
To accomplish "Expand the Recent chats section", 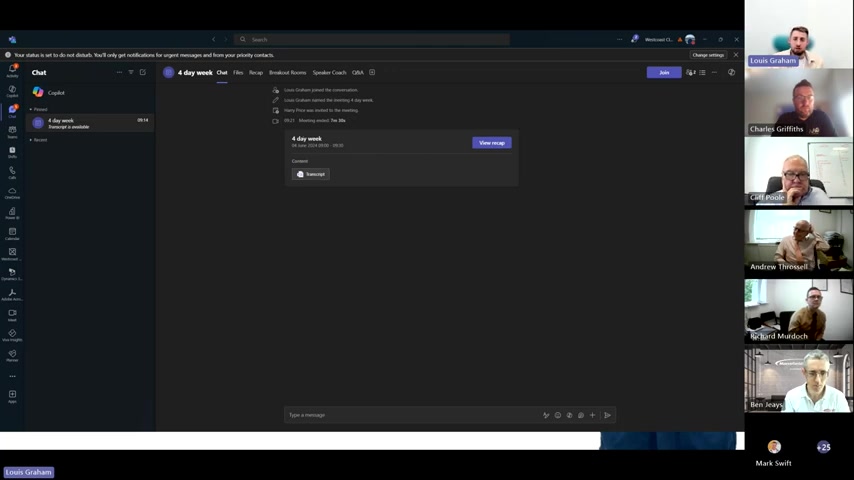I will click(38, 140).
